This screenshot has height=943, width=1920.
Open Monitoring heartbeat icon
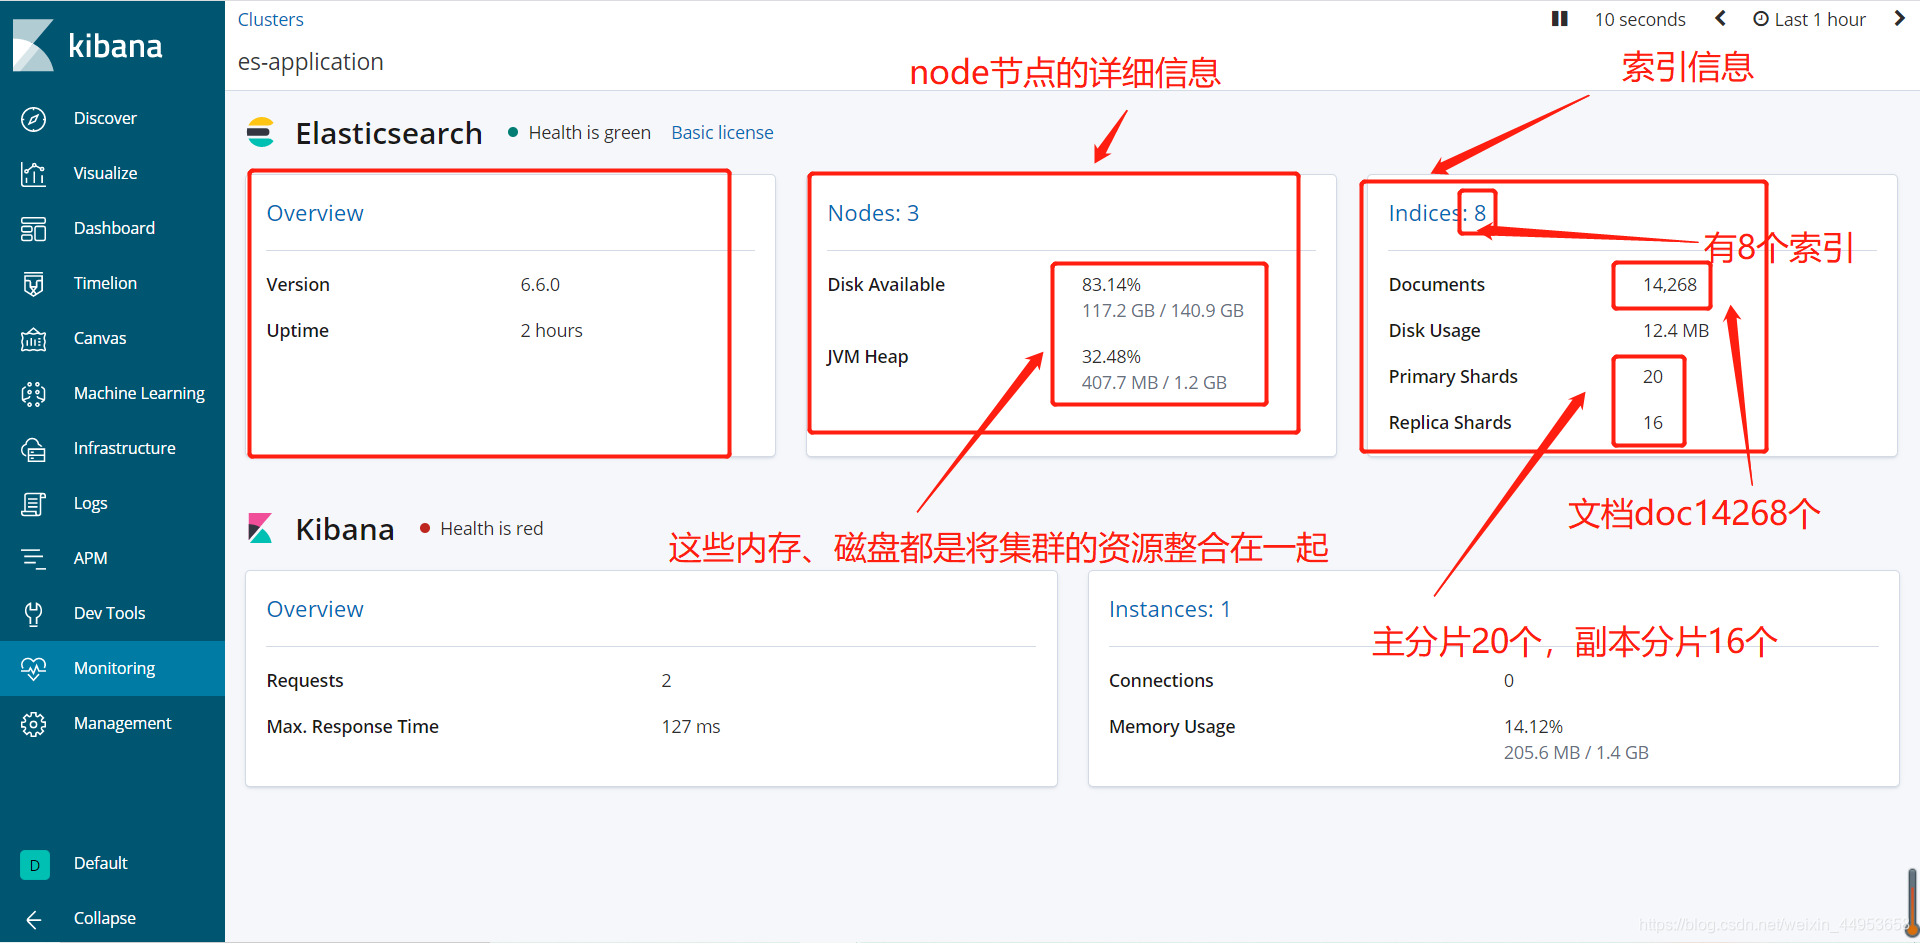pyautogui.click(x=33, y=669)
